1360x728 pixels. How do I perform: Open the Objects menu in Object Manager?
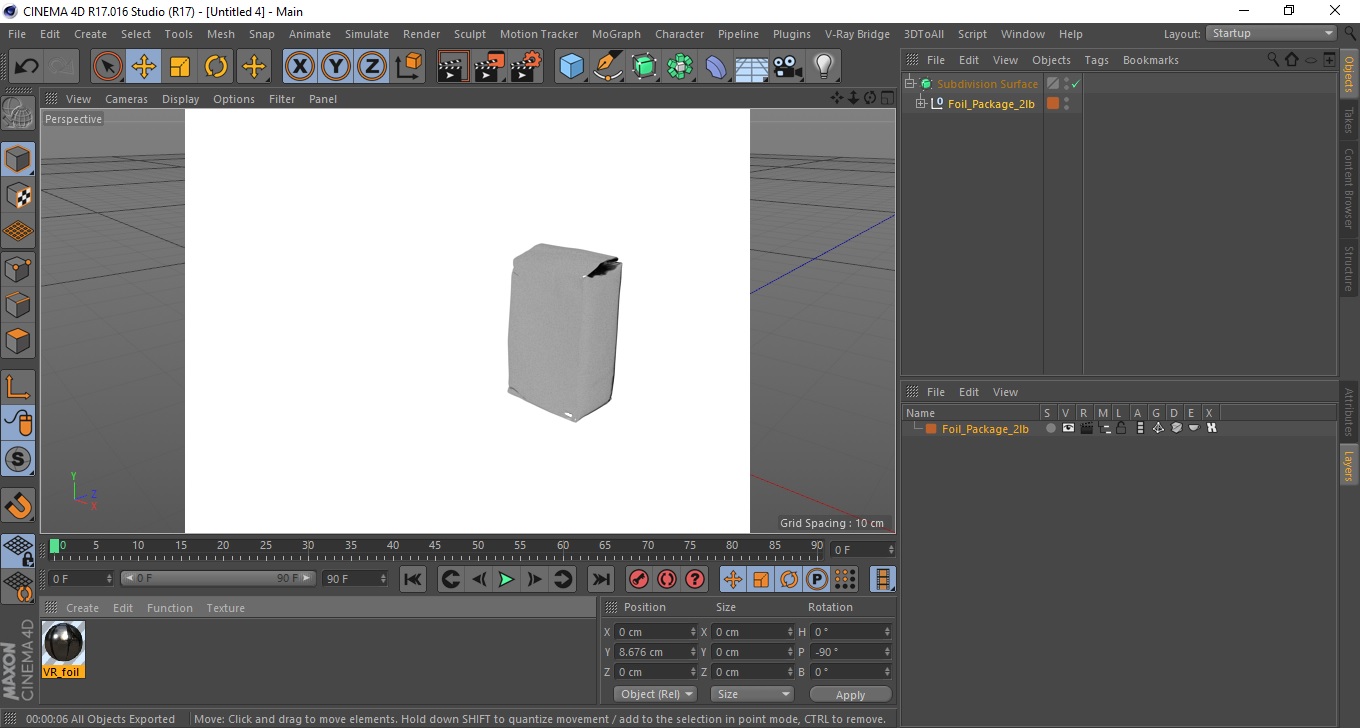pyautogui.click(x=1051, y=60)
